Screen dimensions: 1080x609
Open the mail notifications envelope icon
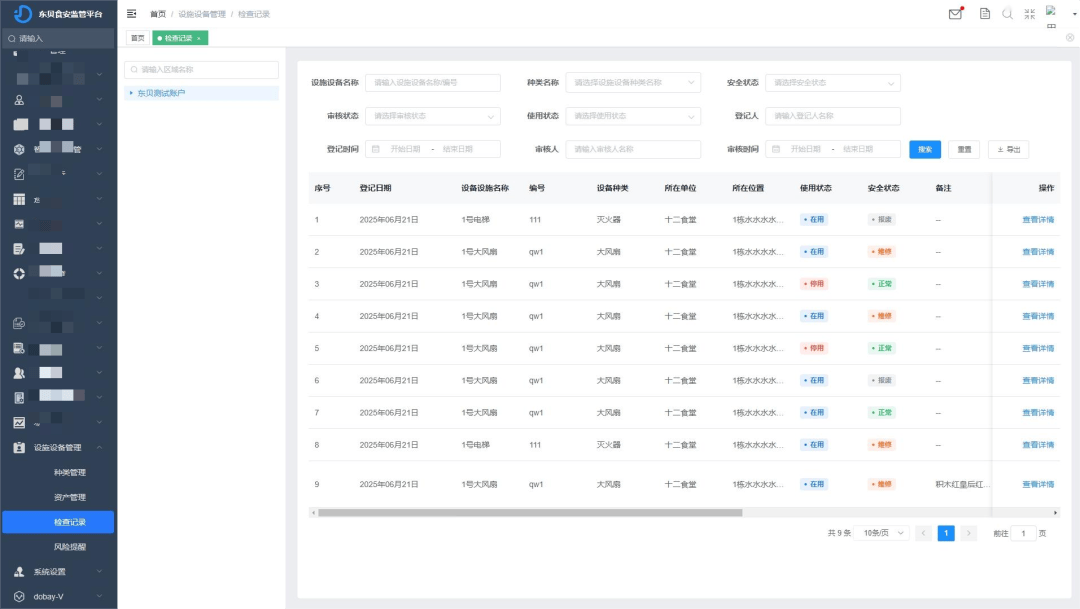point(955,14)
